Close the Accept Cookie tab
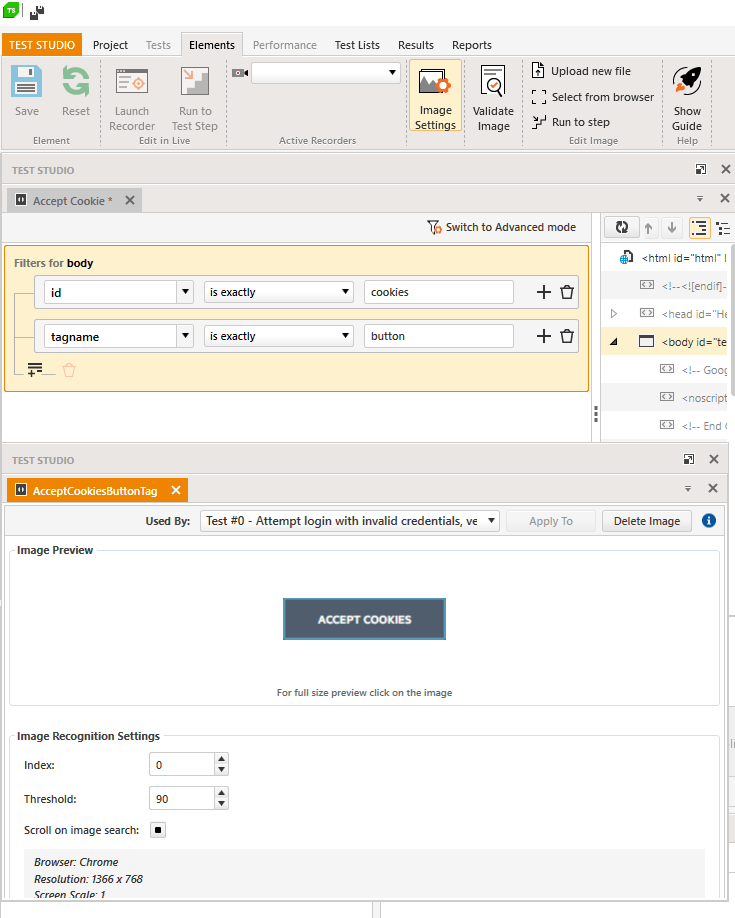735x918 pixels. pyautogui.click(x=130, y=200)
